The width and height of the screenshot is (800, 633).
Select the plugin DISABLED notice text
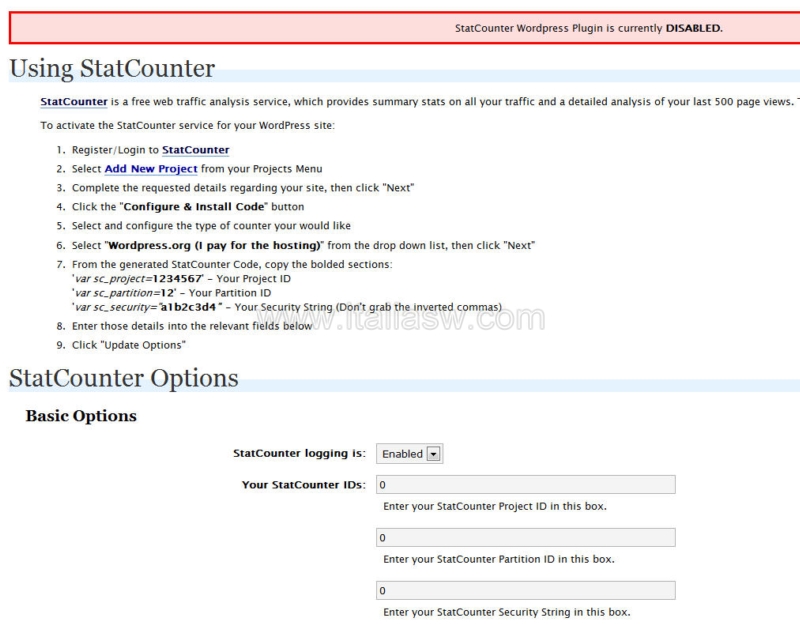pyautogui.click(x=589, y=28)
